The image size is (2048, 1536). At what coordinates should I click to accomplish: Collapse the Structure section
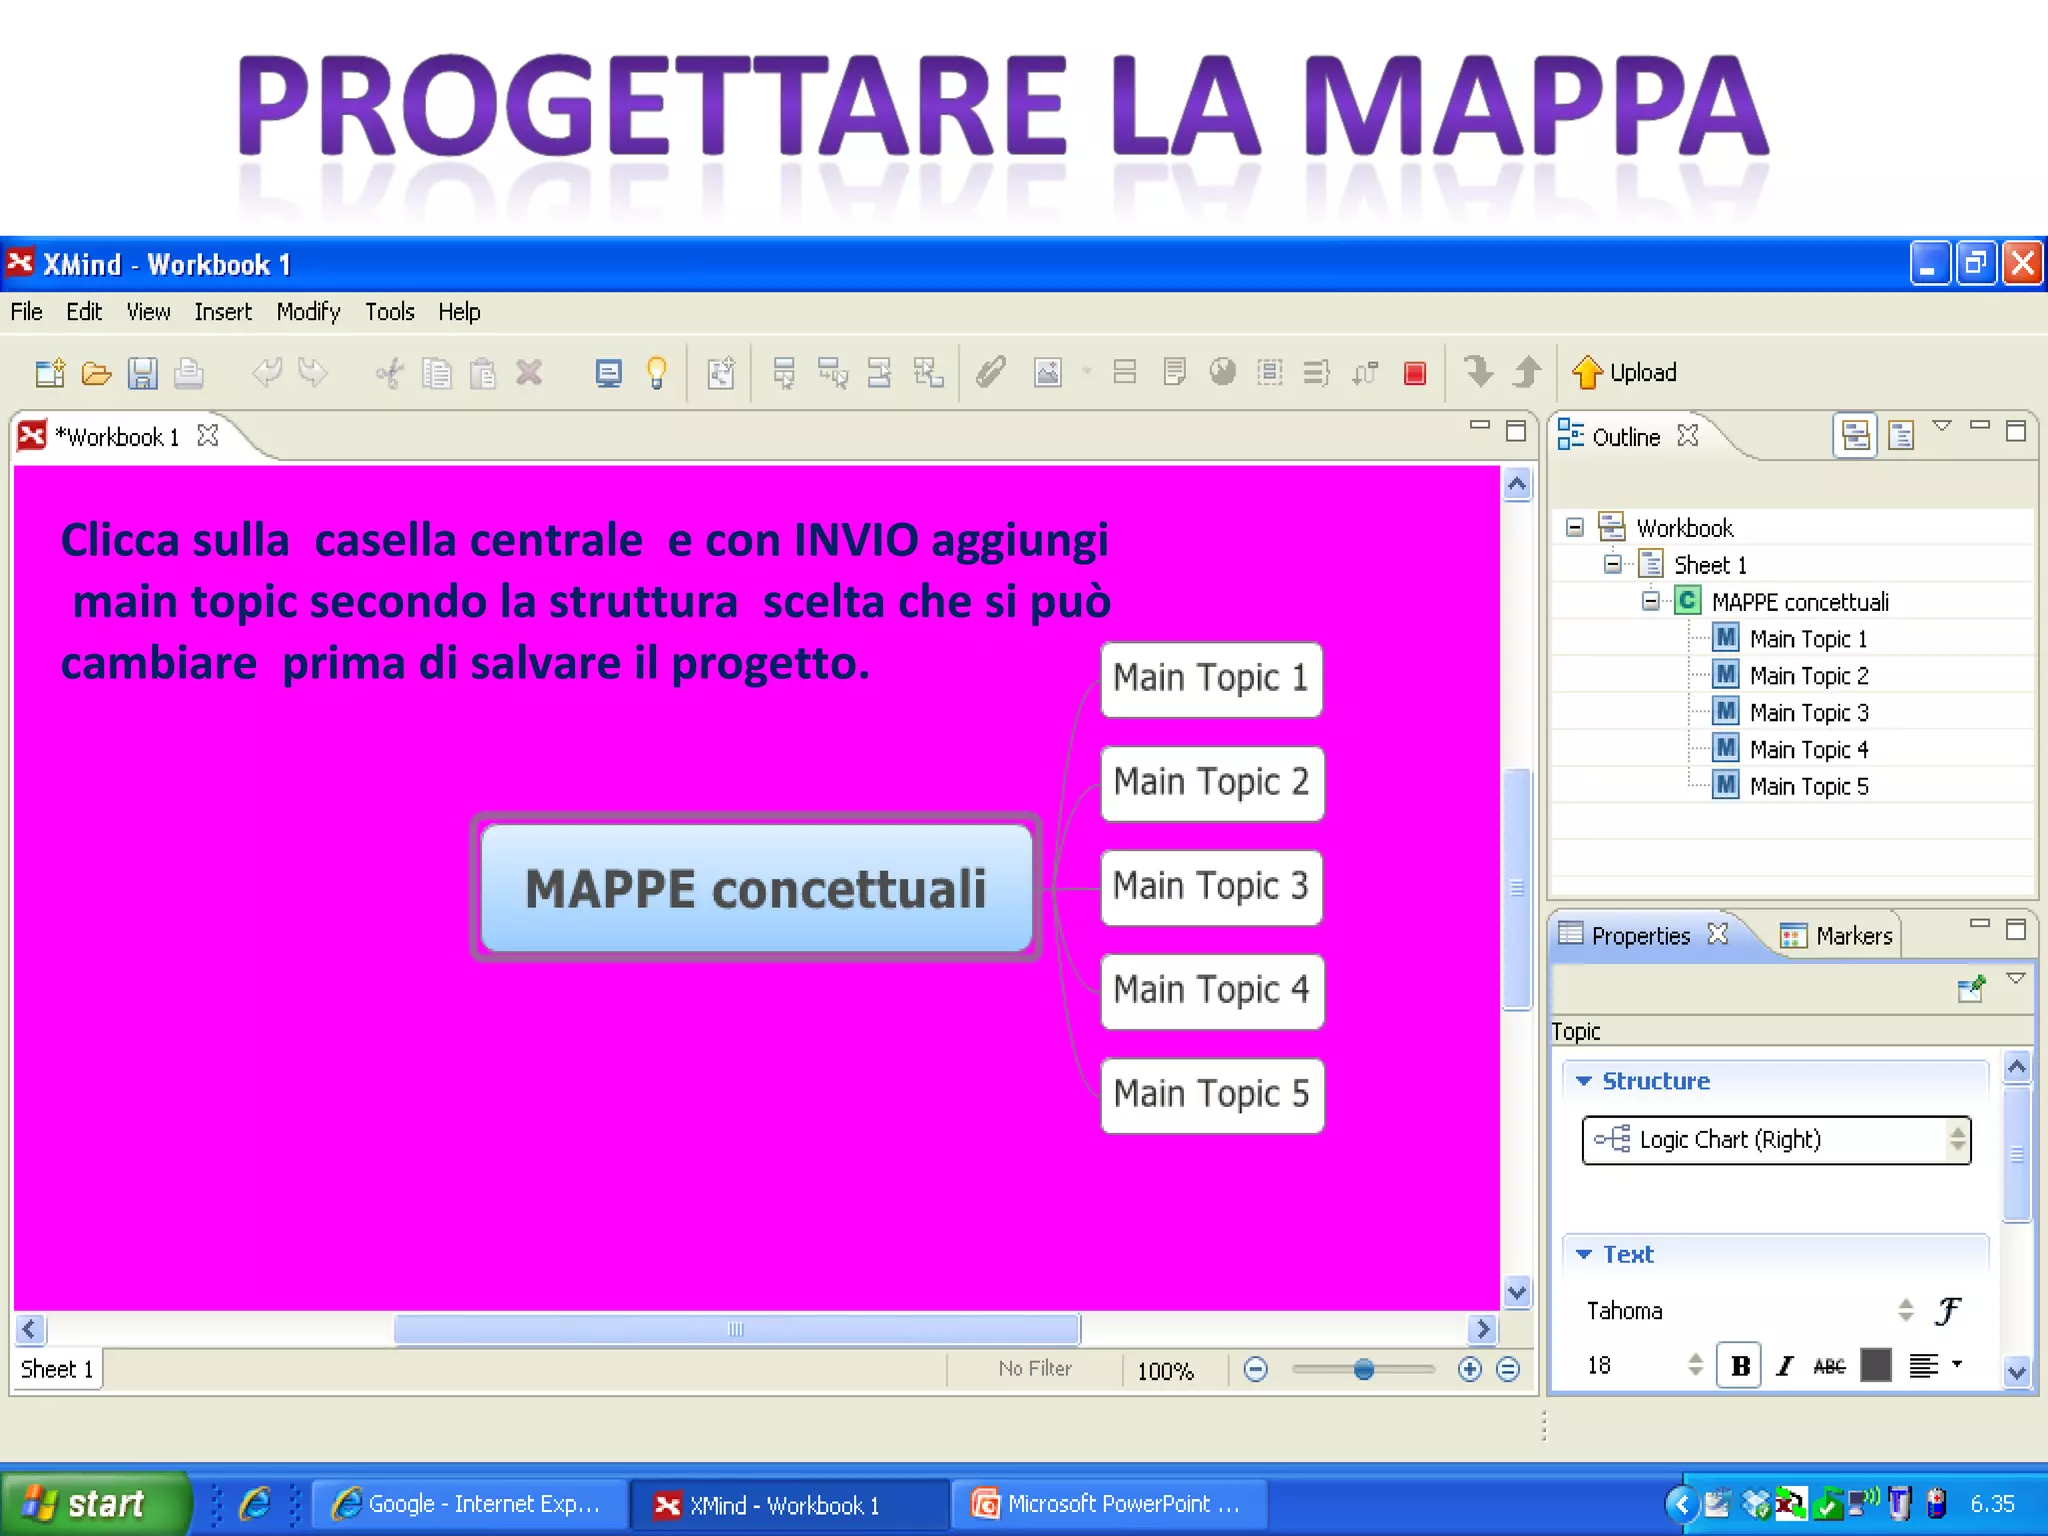click(x=1583, y=1081)
